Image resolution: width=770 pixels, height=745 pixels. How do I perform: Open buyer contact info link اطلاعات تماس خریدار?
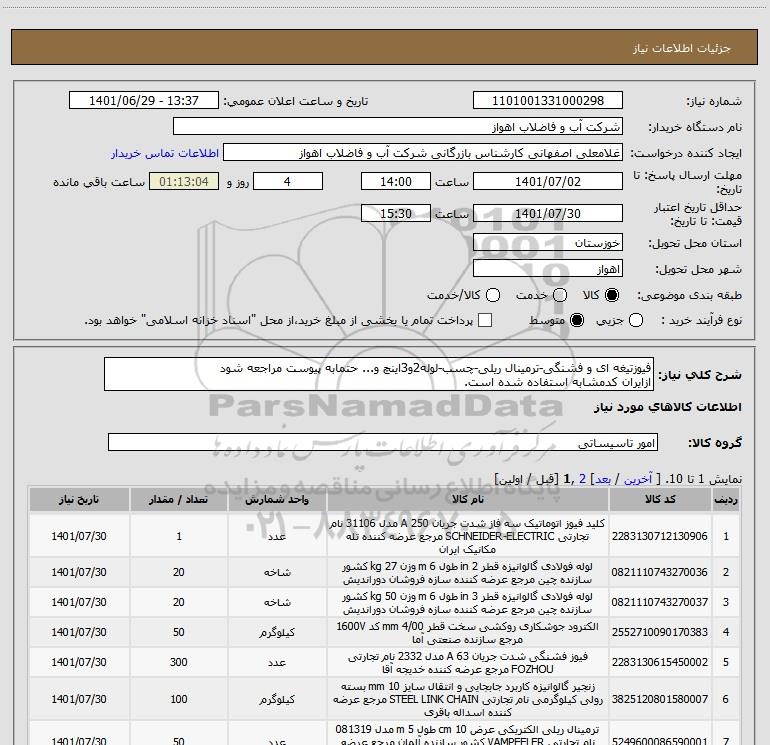[x=163, y=154]
